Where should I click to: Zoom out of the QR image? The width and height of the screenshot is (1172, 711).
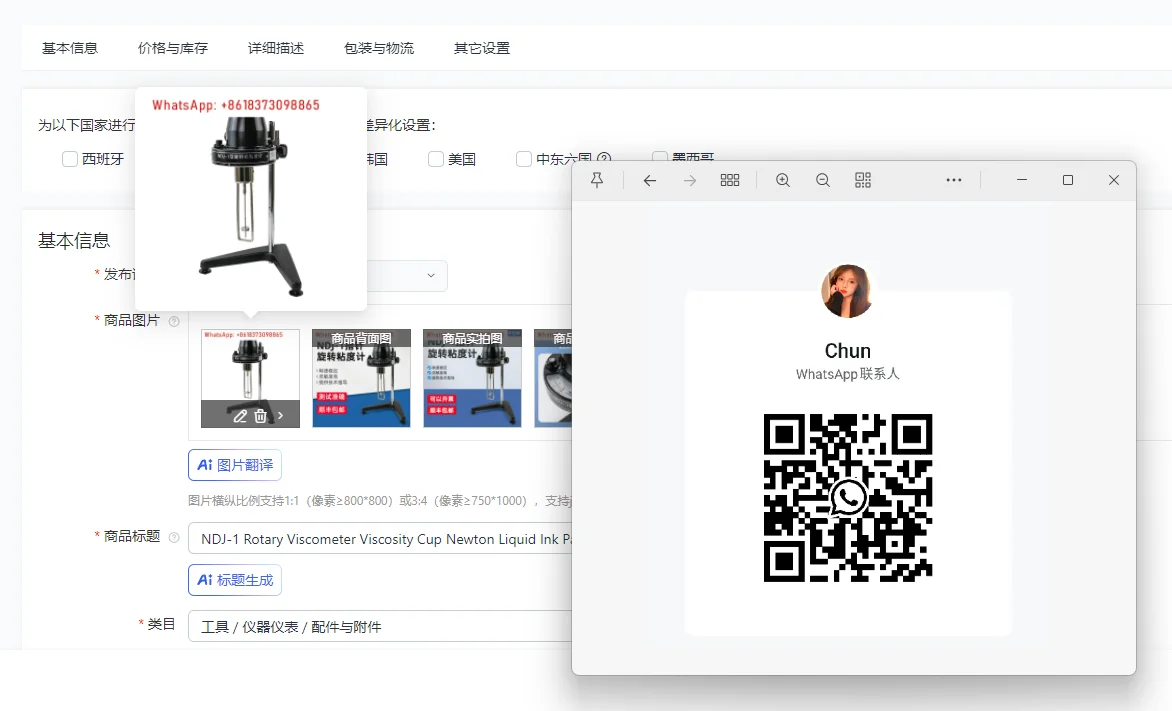click(823, 180)
